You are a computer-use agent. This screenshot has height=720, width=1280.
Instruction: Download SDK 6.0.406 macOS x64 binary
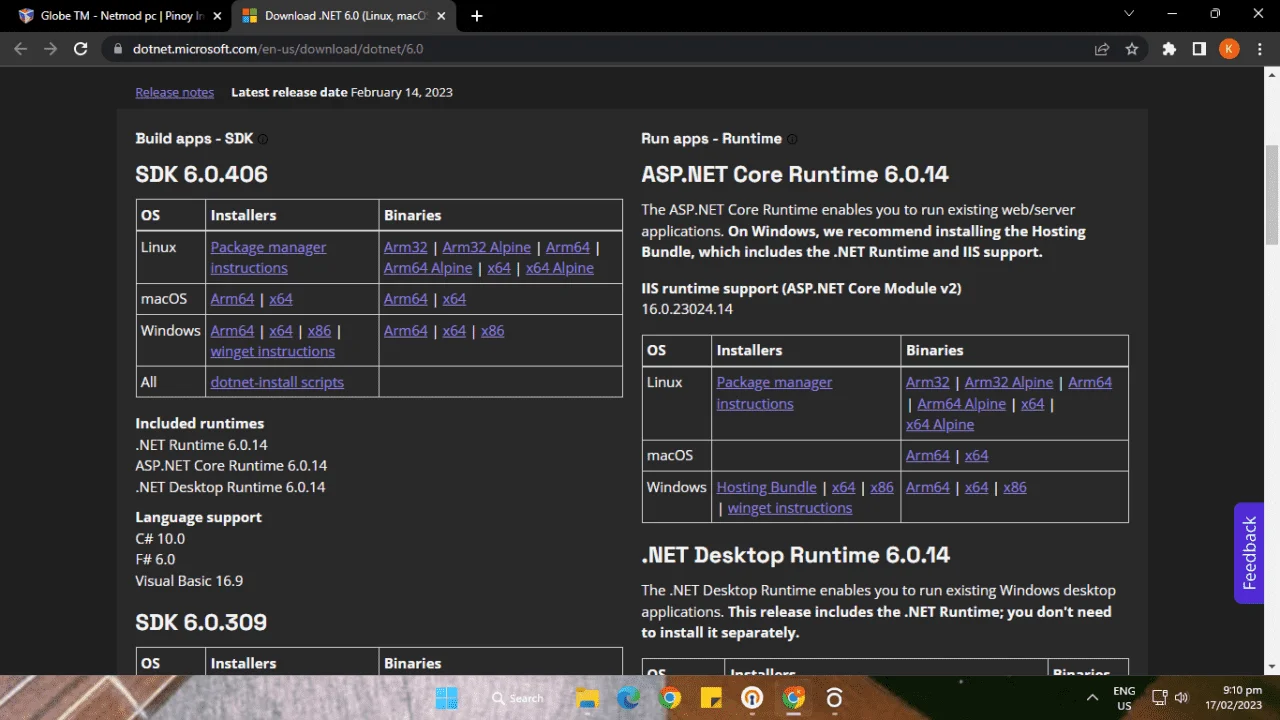pos(454,299)
